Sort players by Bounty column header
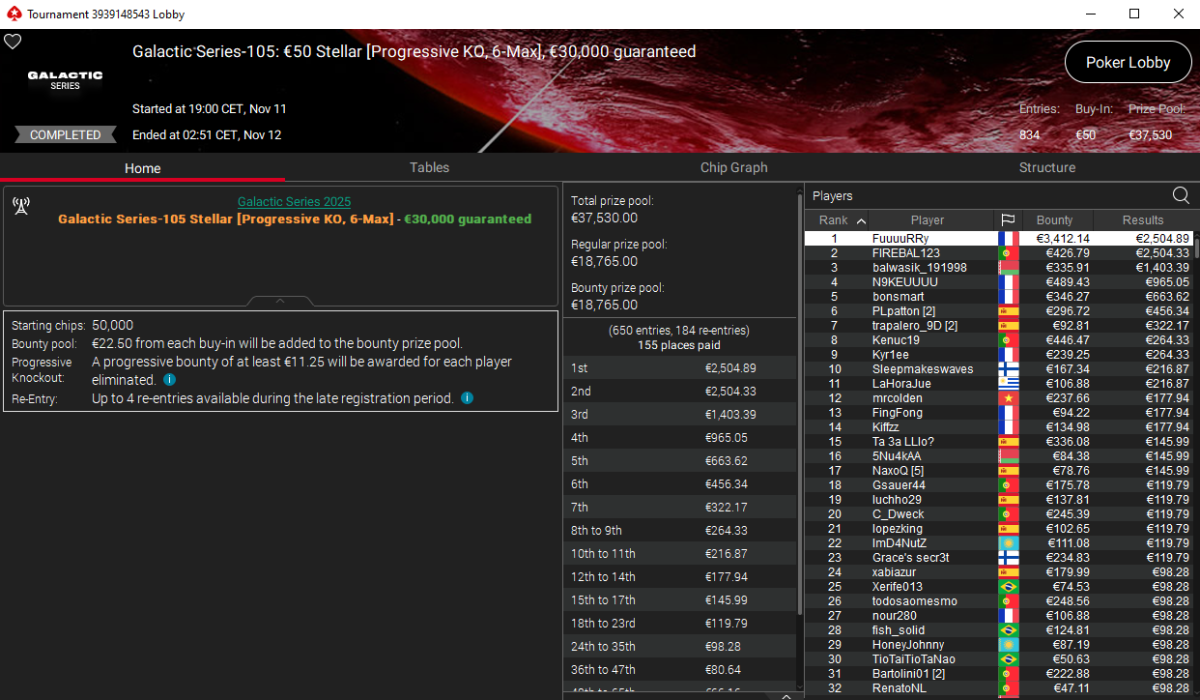The image size is (1200, 700). pyautogui.click(x=1054, y=220)
